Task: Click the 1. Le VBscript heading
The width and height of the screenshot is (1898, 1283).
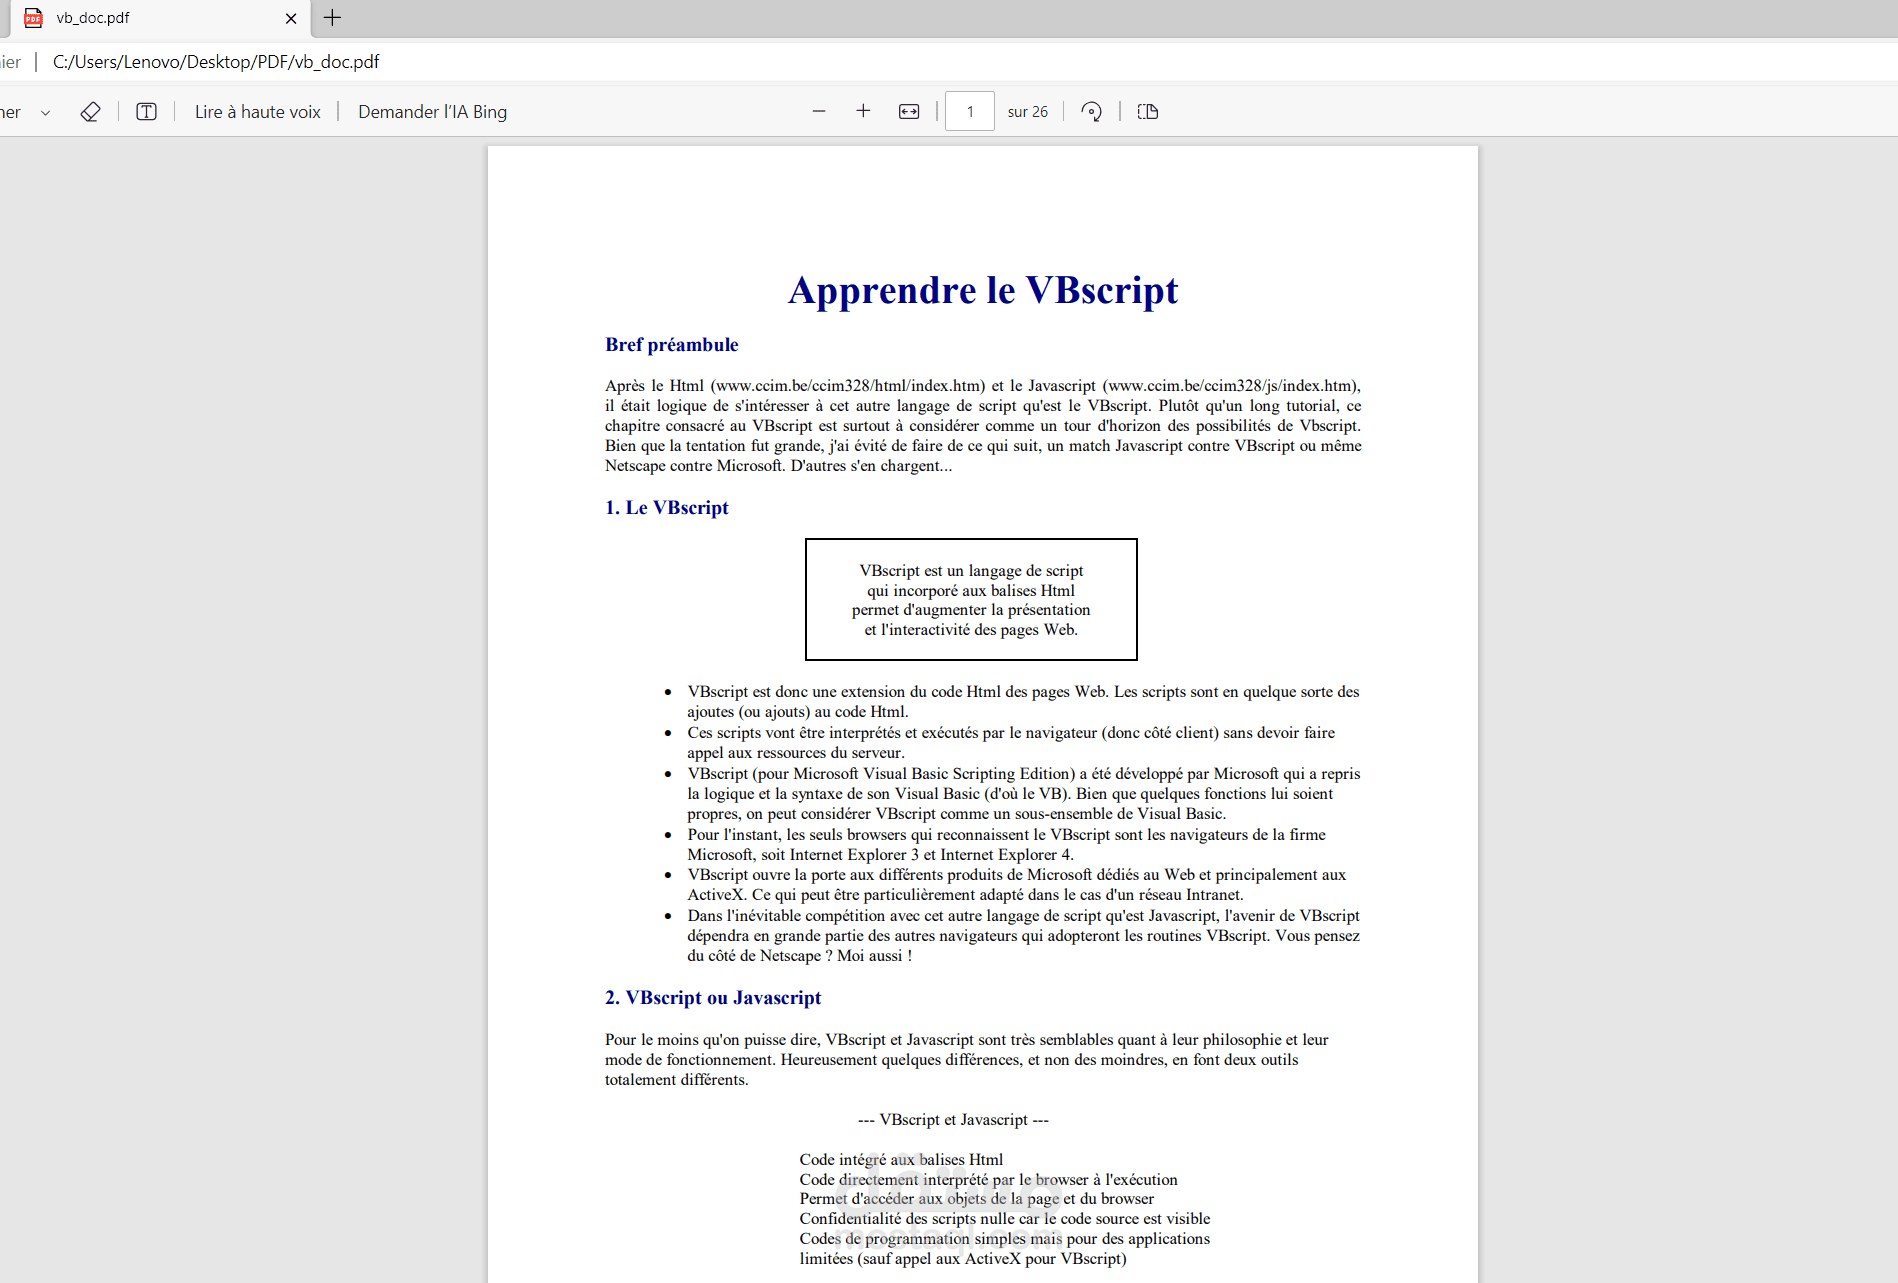Action: pos(667,508)
